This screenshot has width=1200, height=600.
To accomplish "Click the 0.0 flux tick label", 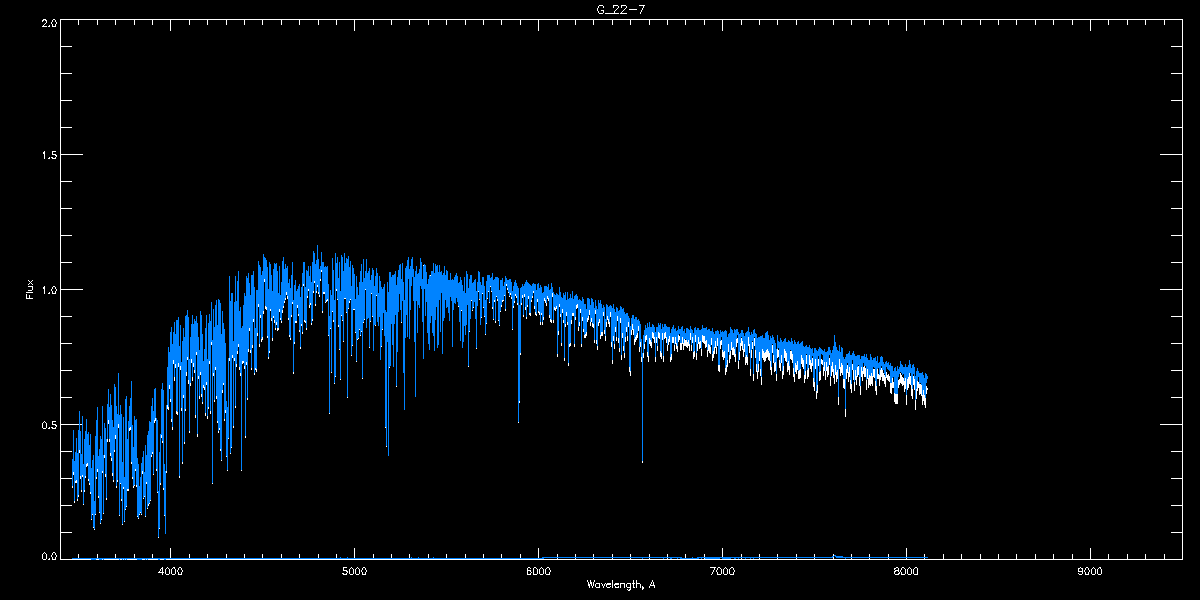I will coord(49,556).
